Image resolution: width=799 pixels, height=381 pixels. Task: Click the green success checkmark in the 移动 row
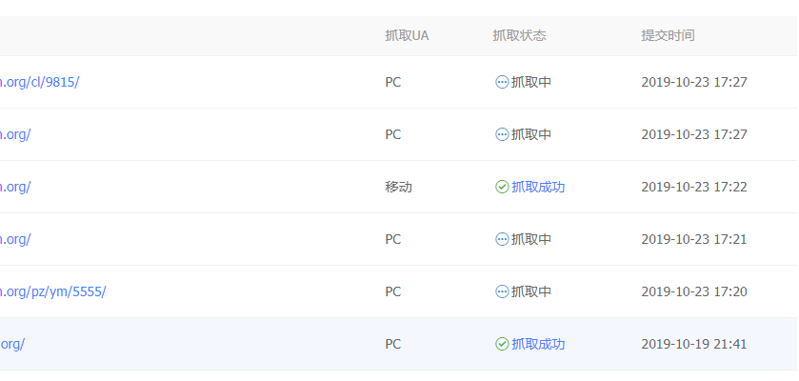pos(502,187)
